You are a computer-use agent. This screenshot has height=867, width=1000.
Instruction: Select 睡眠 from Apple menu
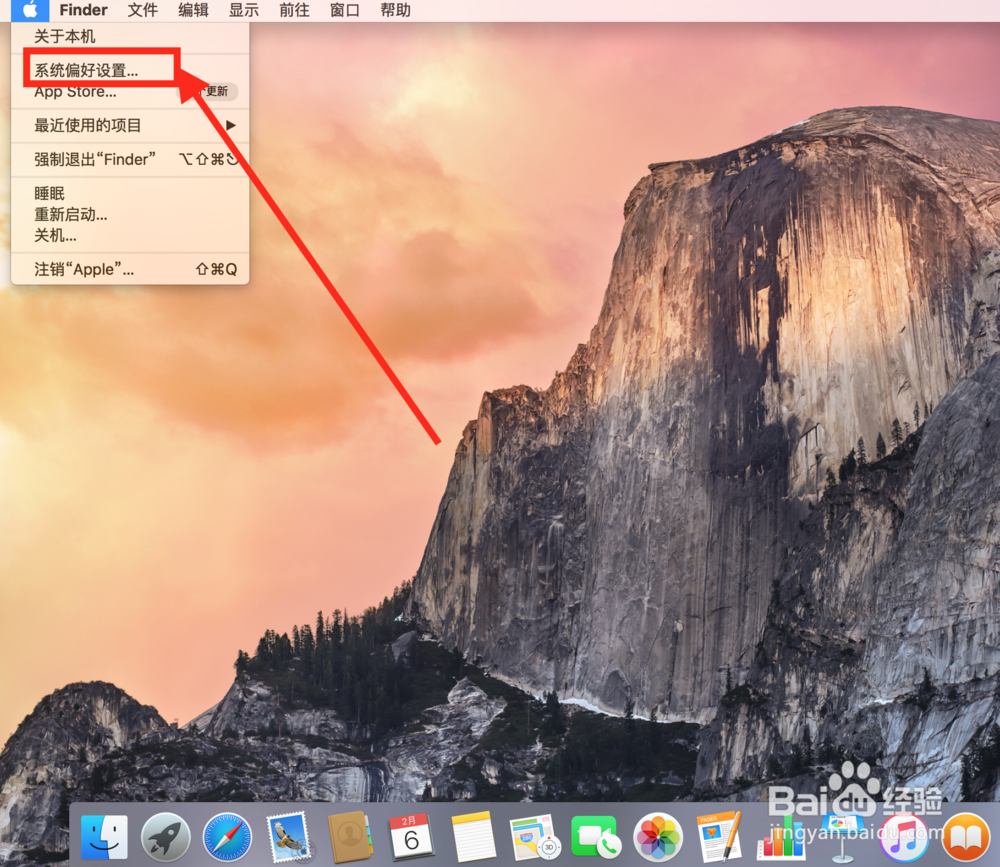pos(130,193)
